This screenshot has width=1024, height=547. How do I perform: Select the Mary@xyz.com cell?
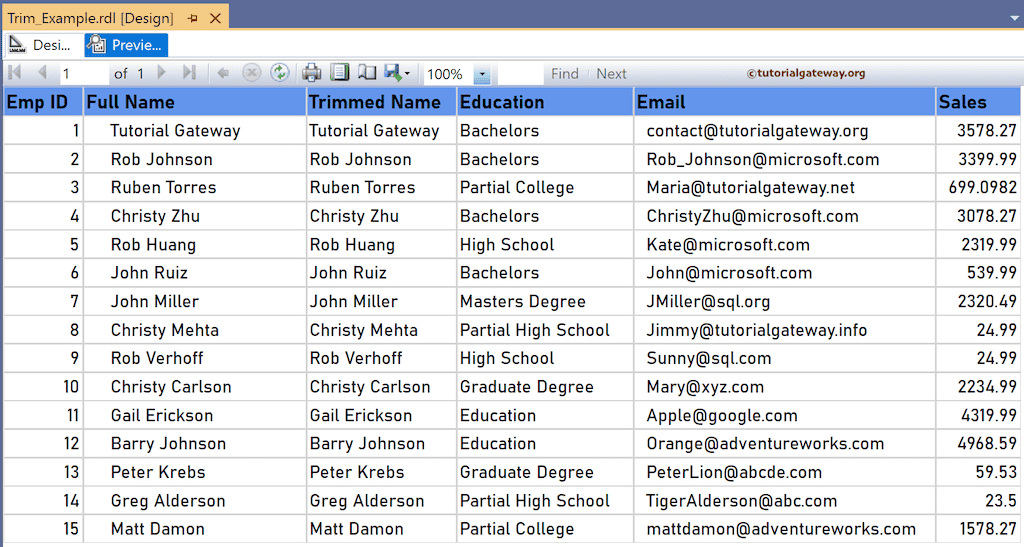pyautogui.click(x=785, y=387)
